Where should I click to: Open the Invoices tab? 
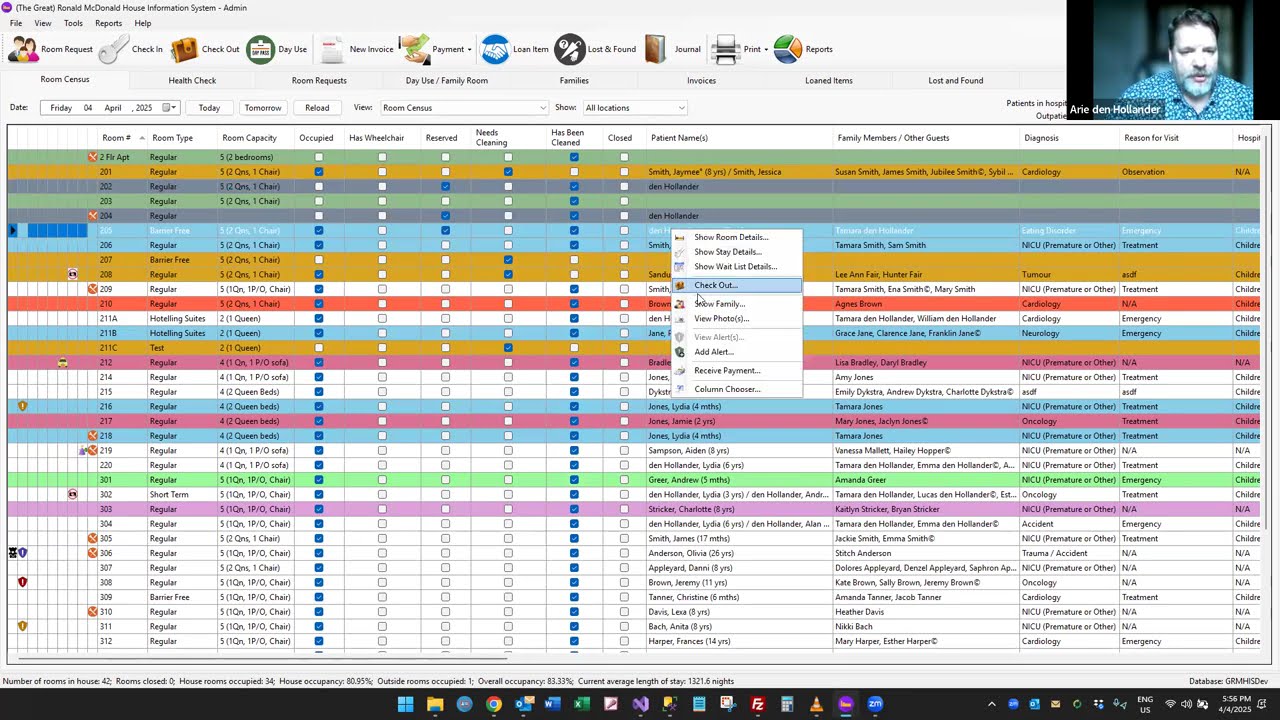(701, 80)
